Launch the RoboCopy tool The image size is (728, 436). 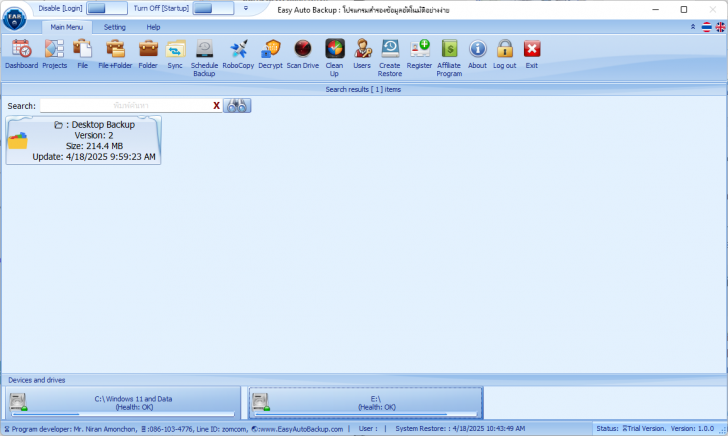pyautogui.click(x=238, y=54)
